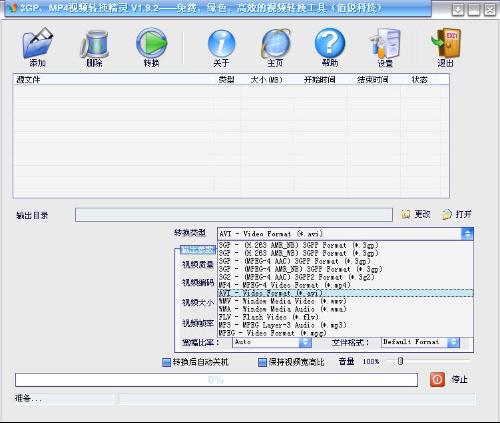
Task: Select WMA - Window Media Audio option
Action: (x=345, y=309)
